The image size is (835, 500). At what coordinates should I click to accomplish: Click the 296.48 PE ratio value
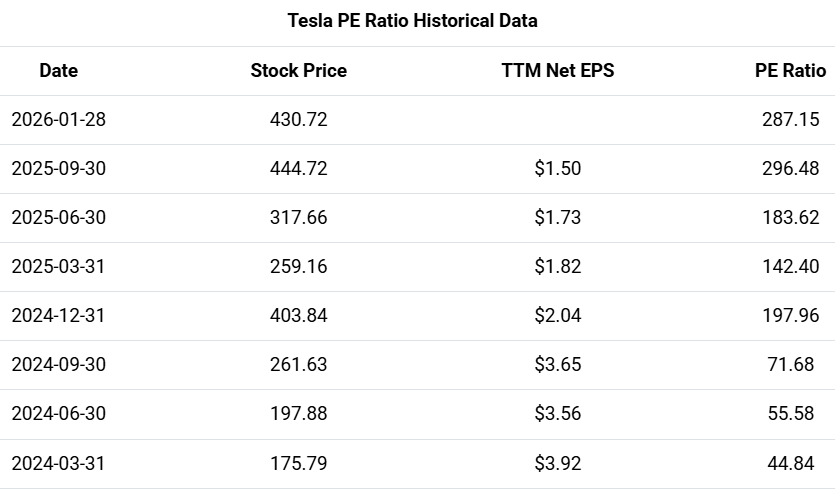pos(790,169)
